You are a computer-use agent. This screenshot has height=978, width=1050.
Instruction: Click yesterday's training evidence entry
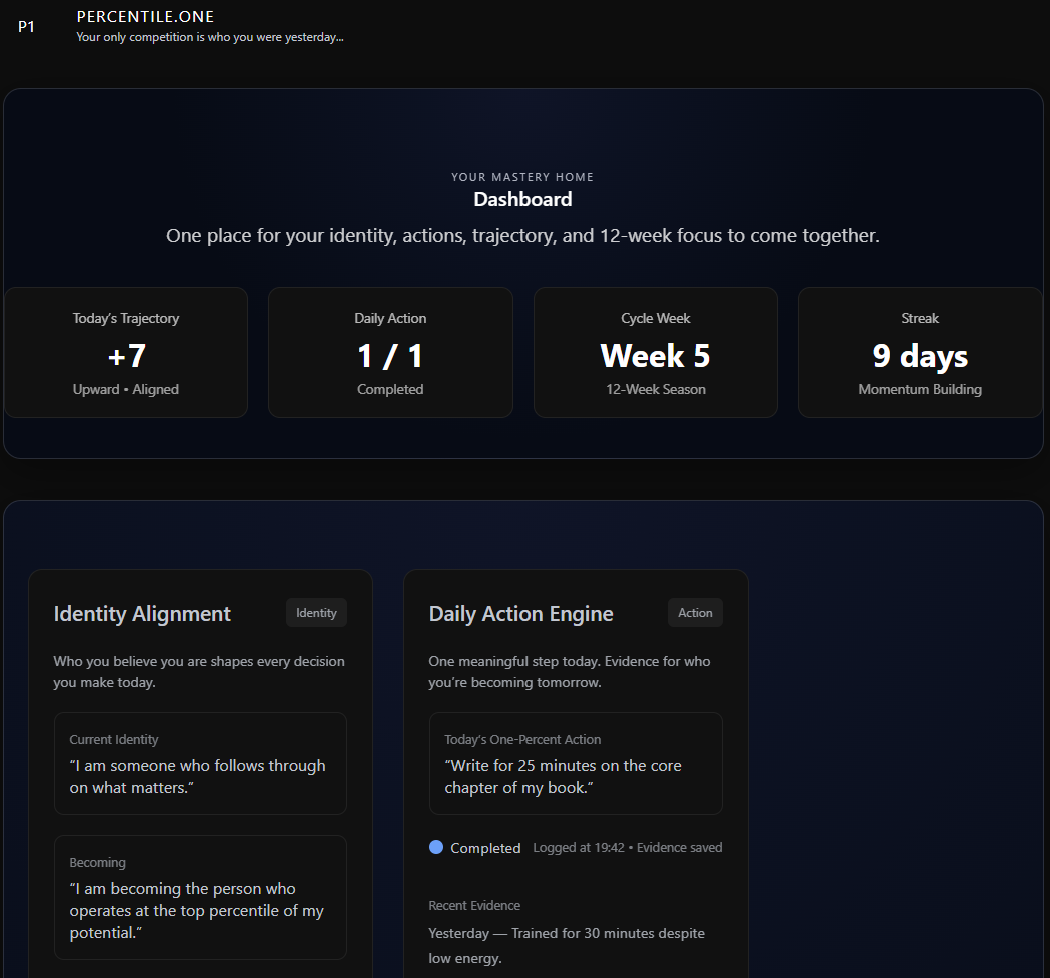(566, 945)
